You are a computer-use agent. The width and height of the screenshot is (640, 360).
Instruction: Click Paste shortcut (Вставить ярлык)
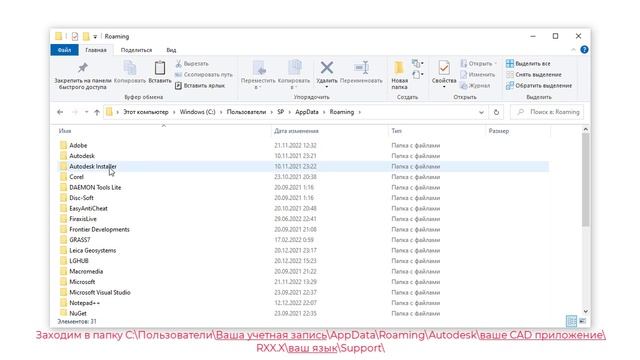(200, 86)
